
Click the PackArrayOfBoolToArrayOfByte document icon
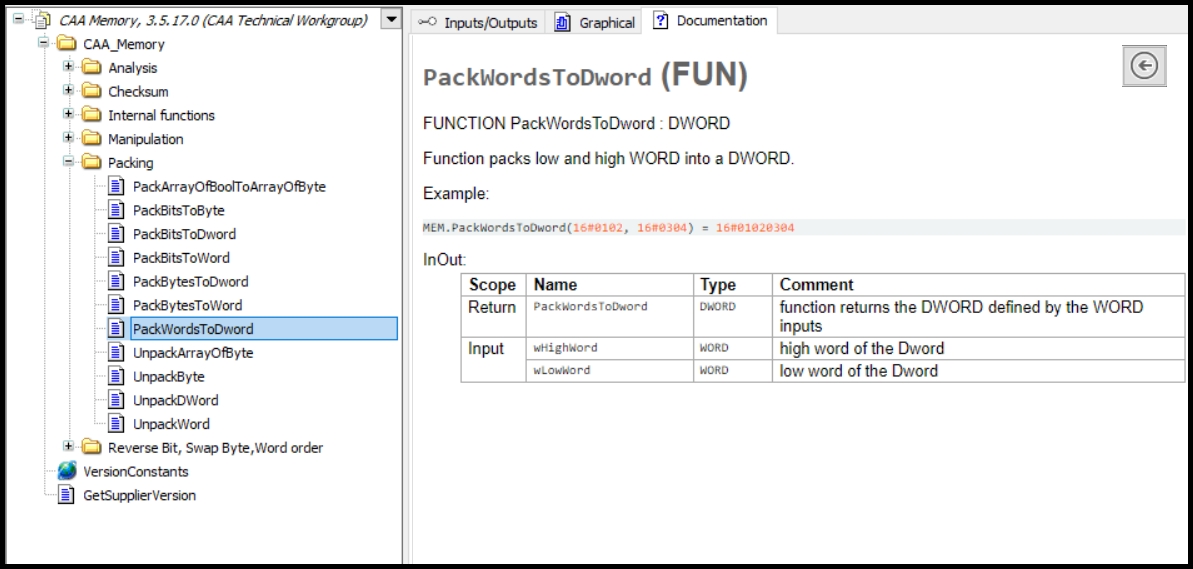tap(116, 186)
